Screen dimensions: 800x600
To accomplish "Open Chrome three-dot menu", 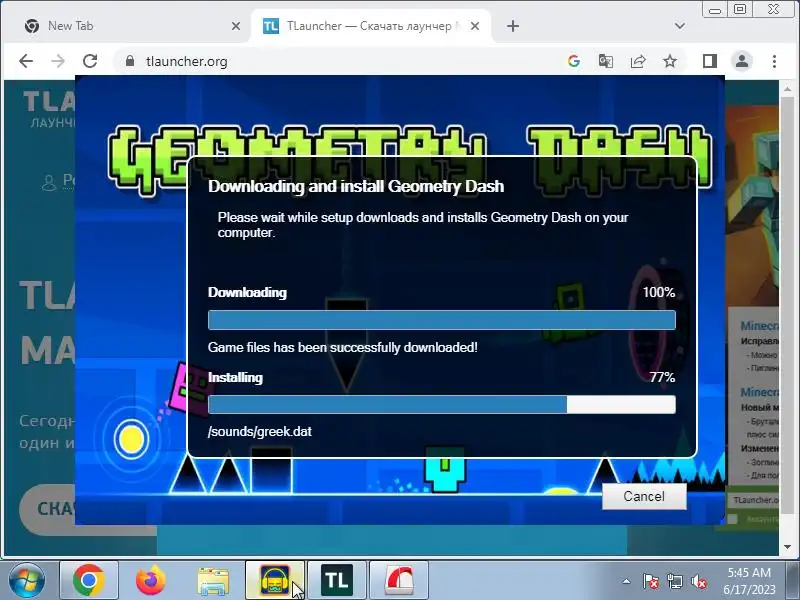I will pos(774,61).
